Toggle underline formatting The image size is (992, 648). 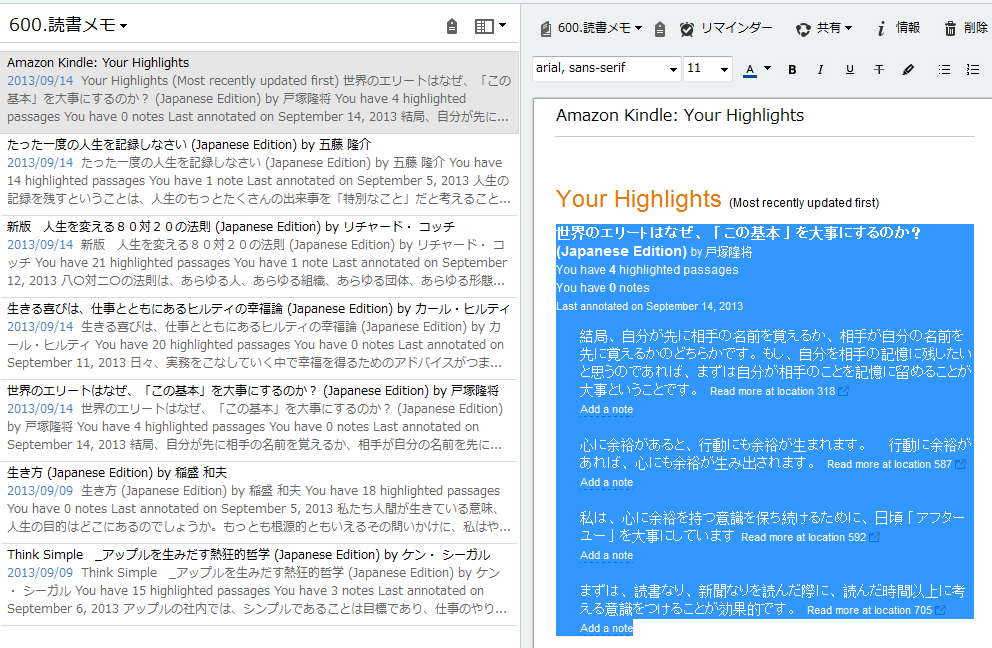coord(850,70)
